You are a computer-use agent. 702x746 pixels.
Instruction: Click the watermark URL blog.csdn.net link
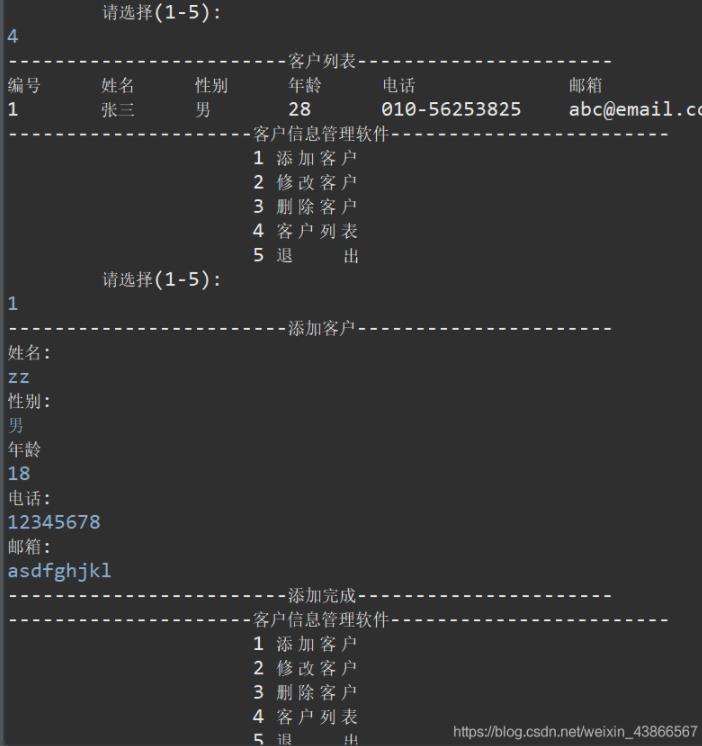575,731
